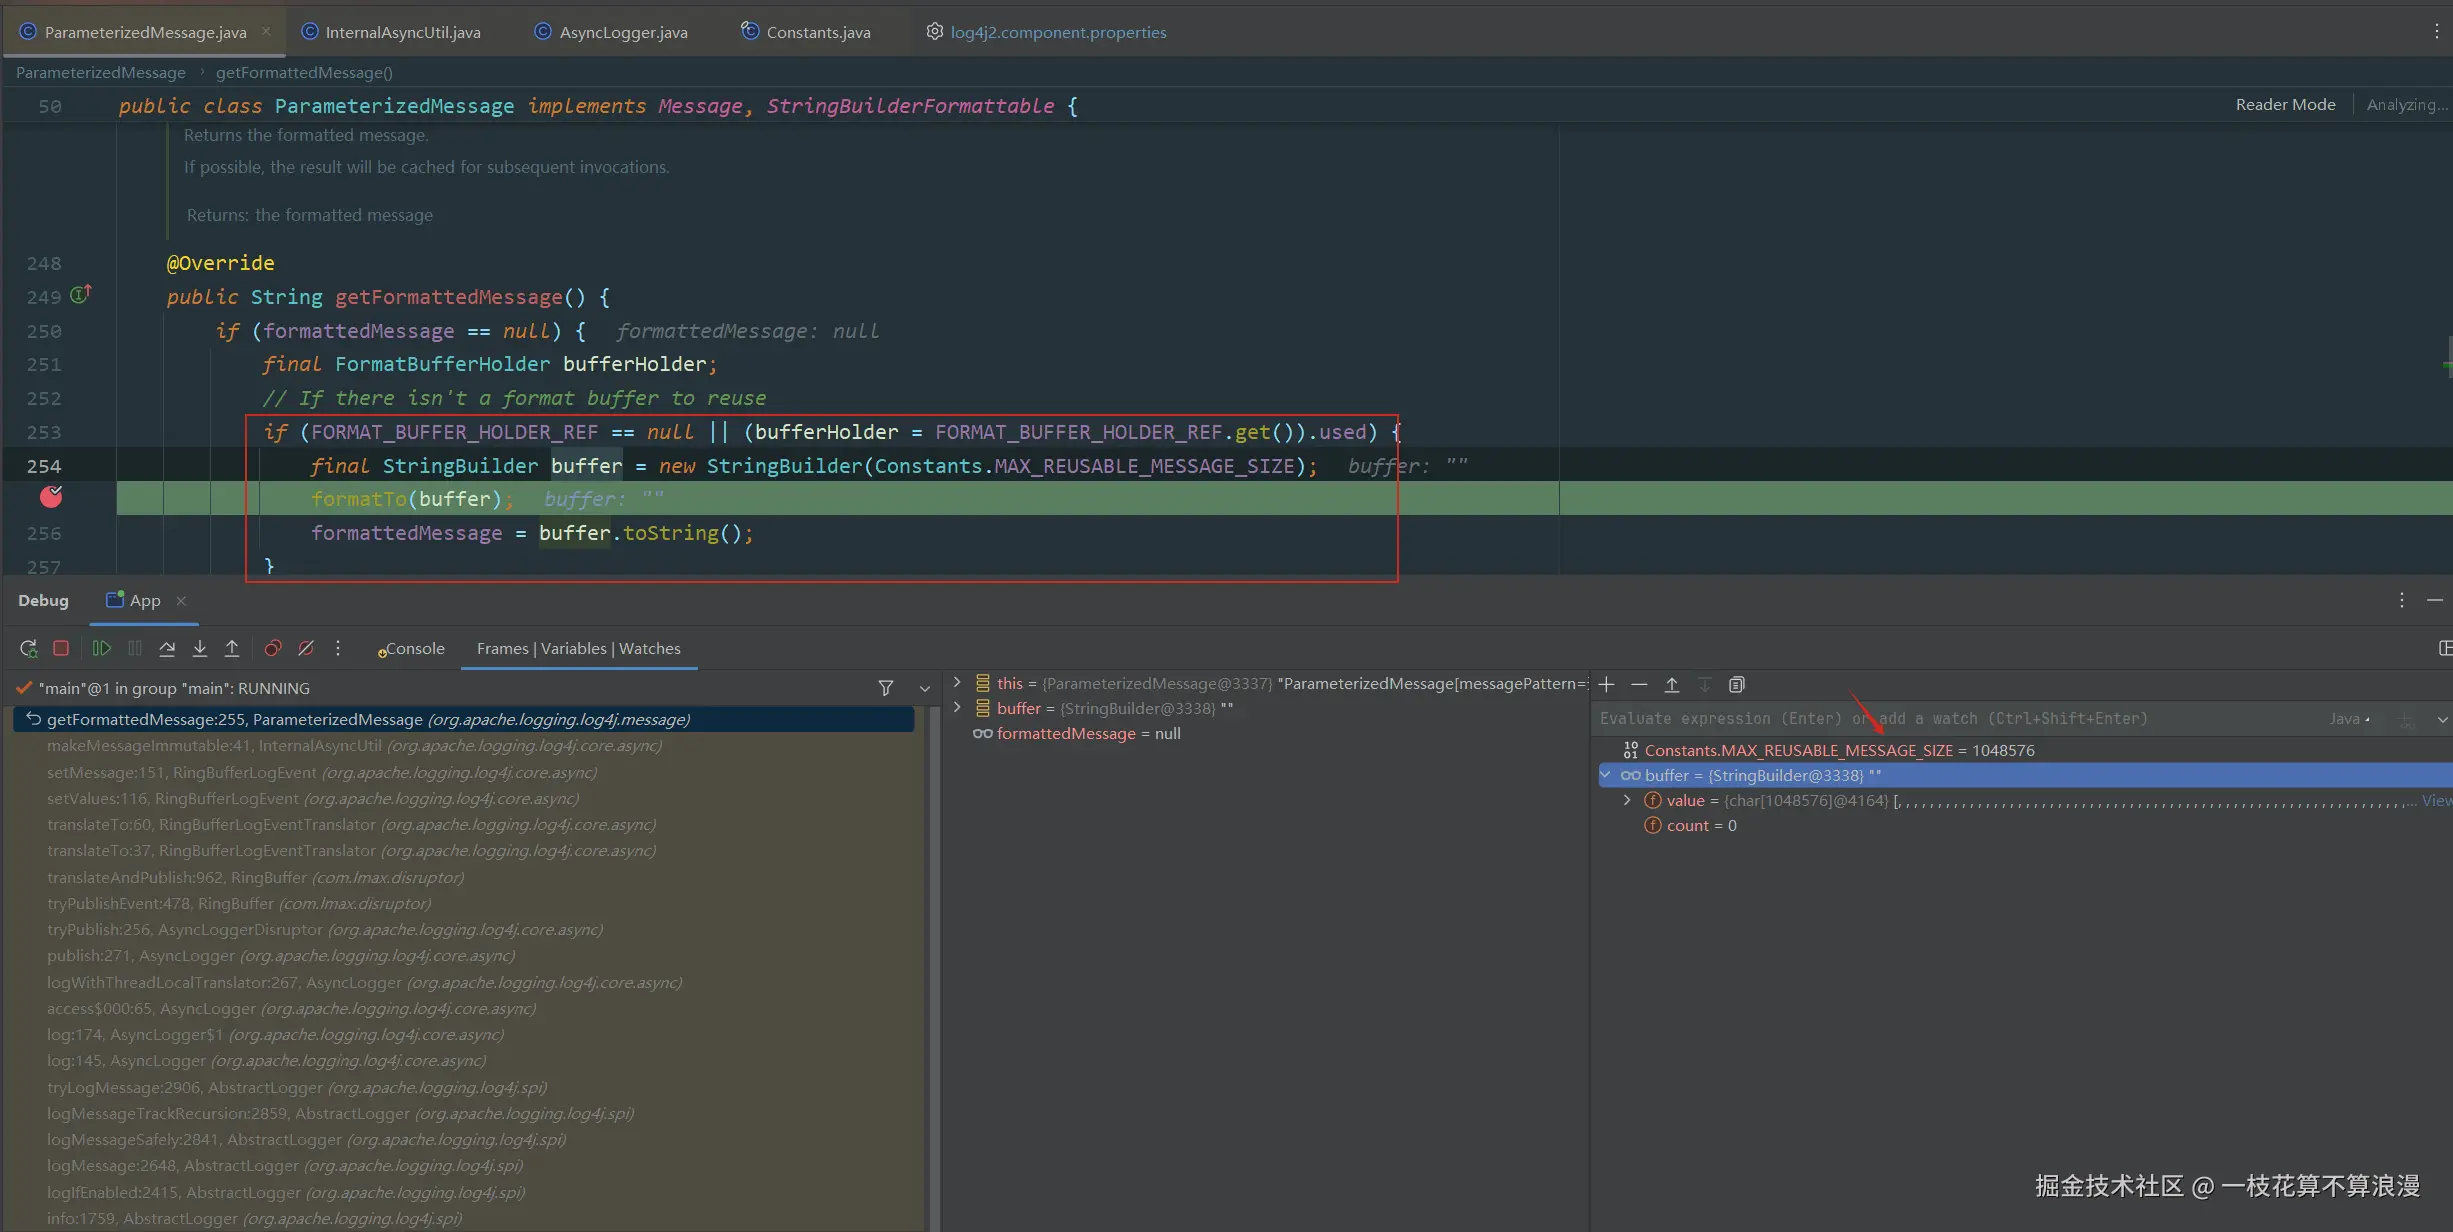Click the Step Into icon

[x=200, y=648]
